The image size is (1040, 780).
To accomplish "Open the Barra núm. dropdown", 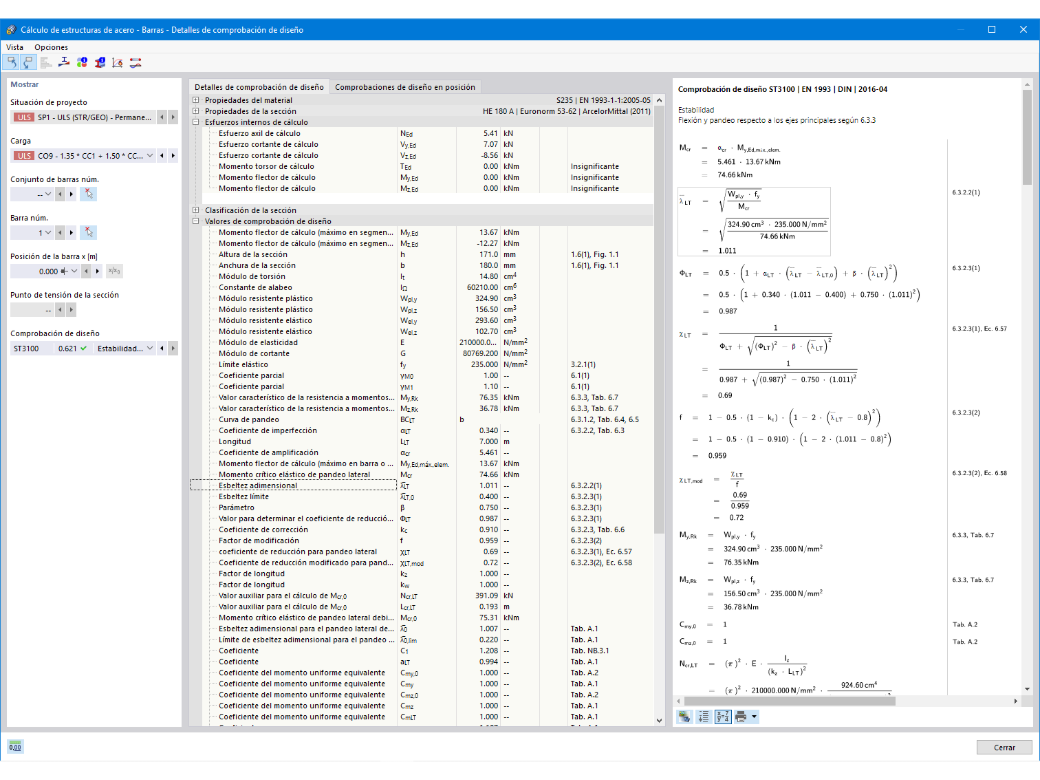I will [x=47, y=233].
